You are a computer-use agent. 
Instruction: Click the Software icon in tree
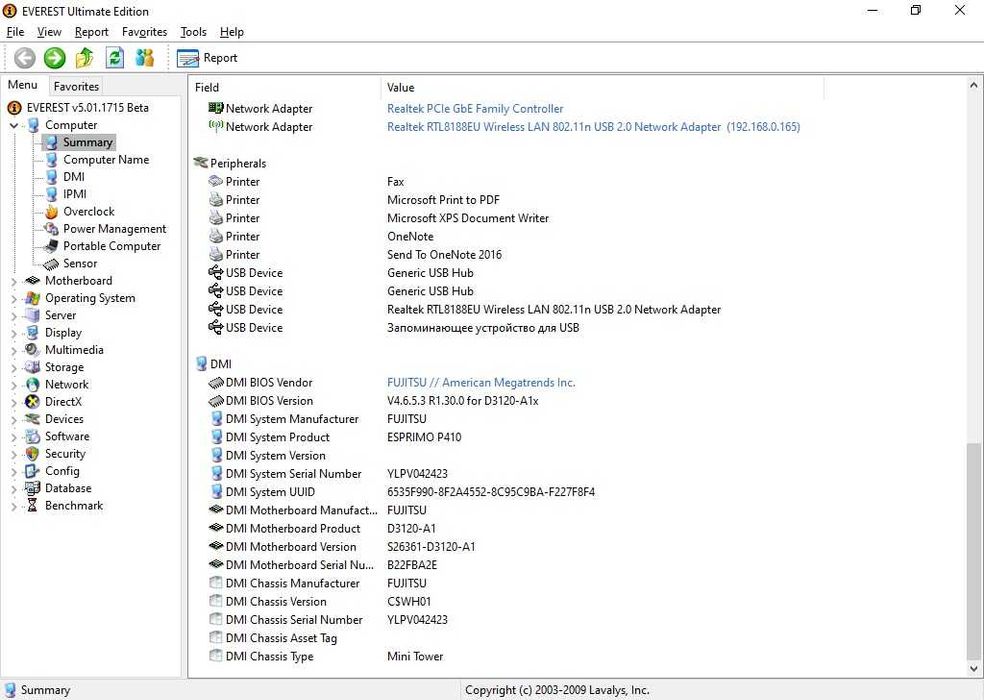[33, 436]
